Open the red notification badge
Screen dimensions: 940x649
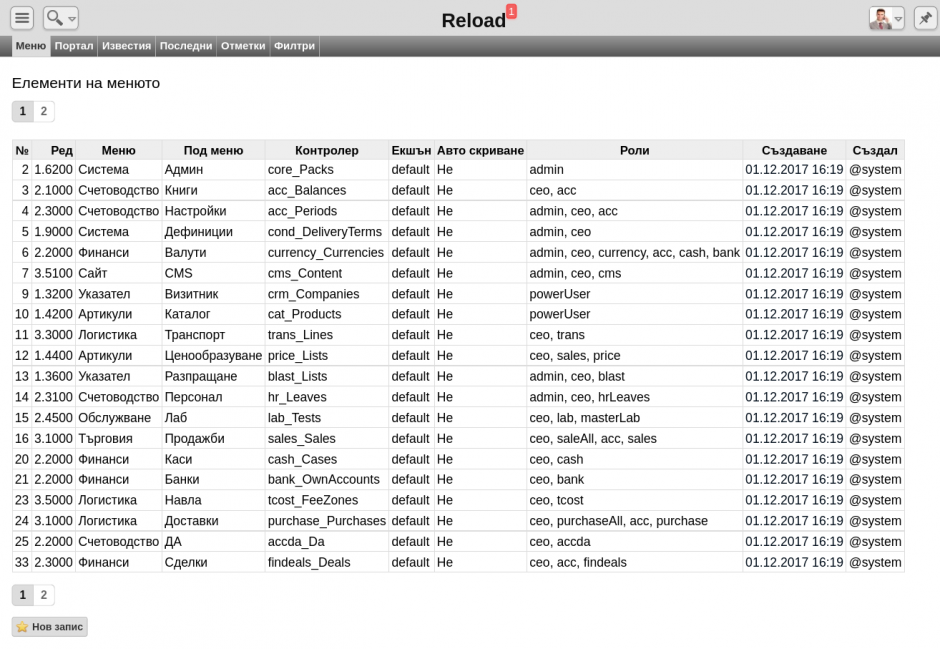511,11
